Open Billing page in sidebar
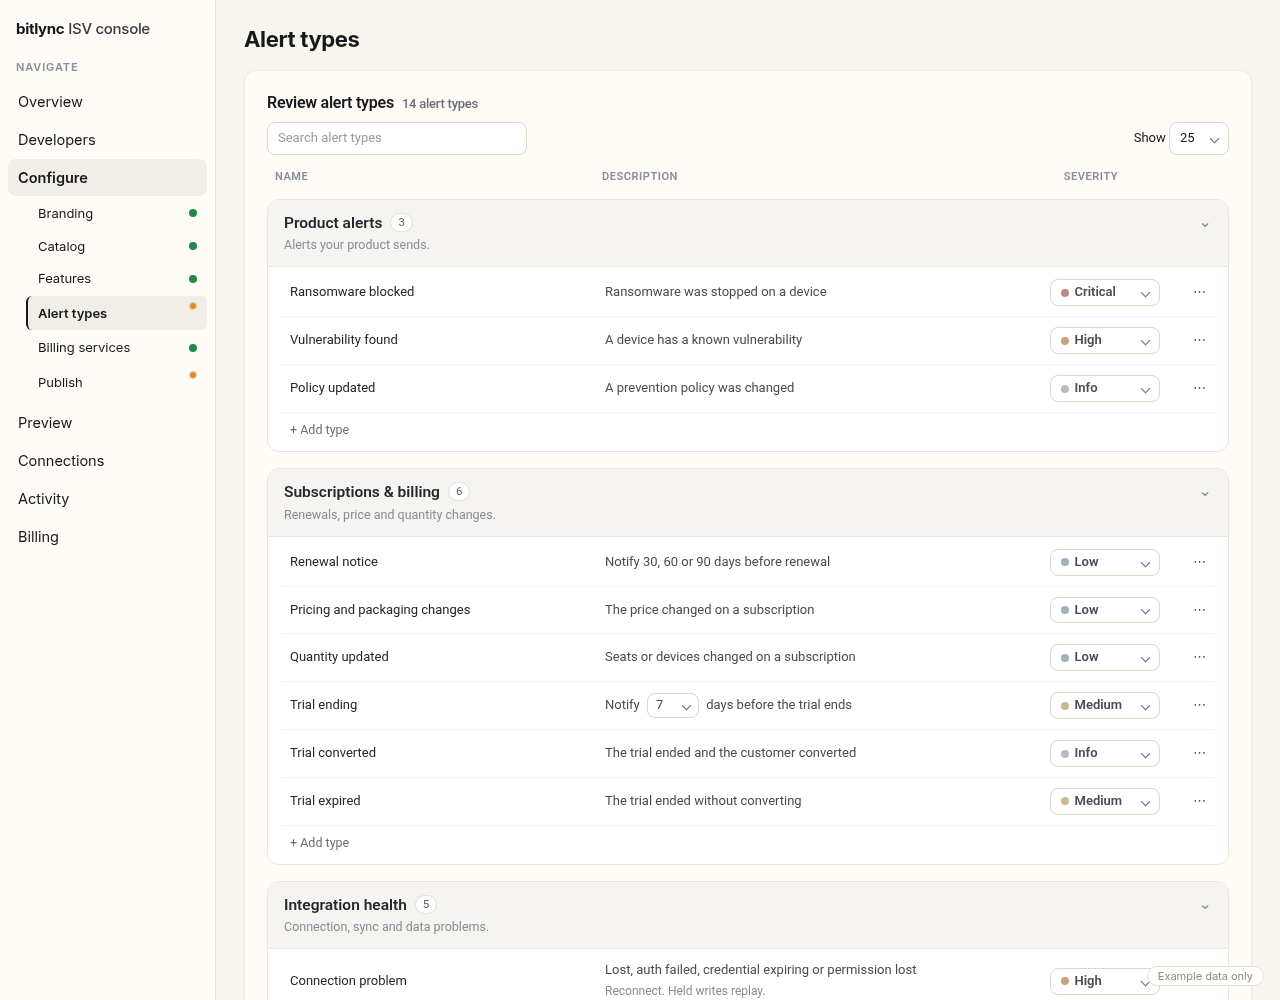The height and width of the screenshot is (1000, 1280). [107, 537]
